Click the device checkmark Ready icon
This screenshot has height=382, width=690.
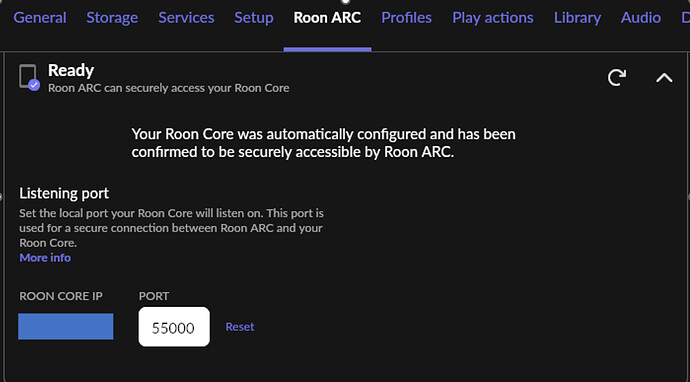click(29, 78)
